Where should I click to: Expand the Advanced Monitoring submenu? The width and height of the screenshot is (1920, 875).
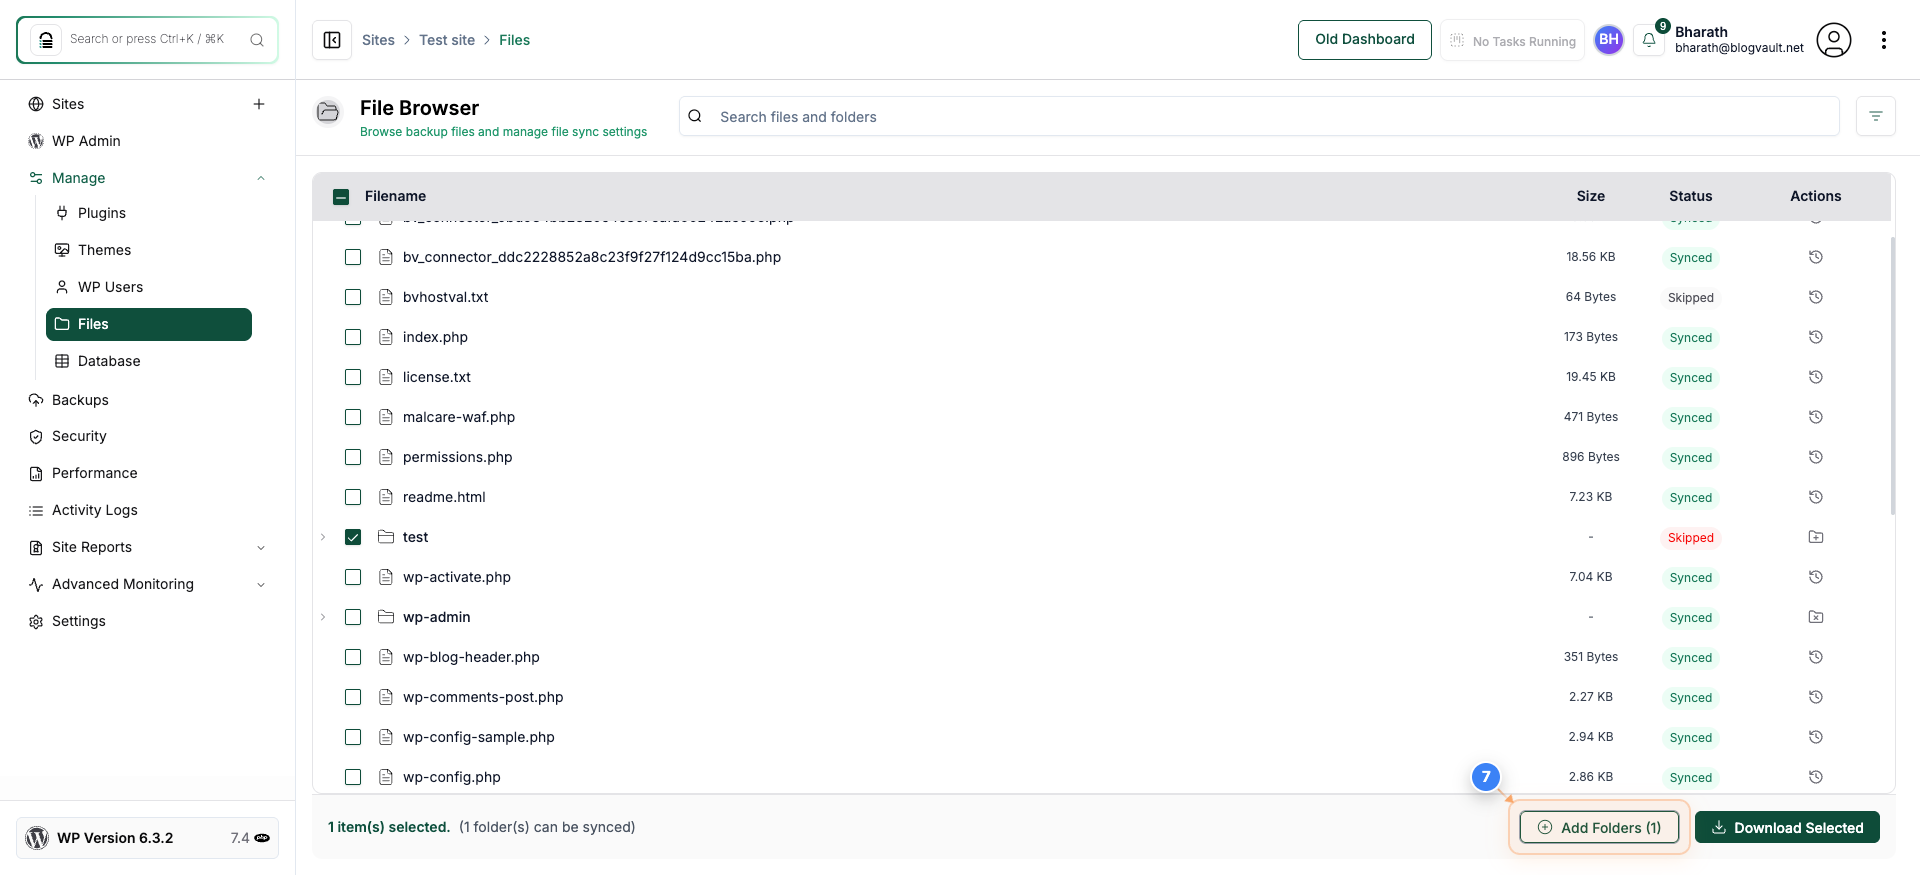[x=261, y=584]
